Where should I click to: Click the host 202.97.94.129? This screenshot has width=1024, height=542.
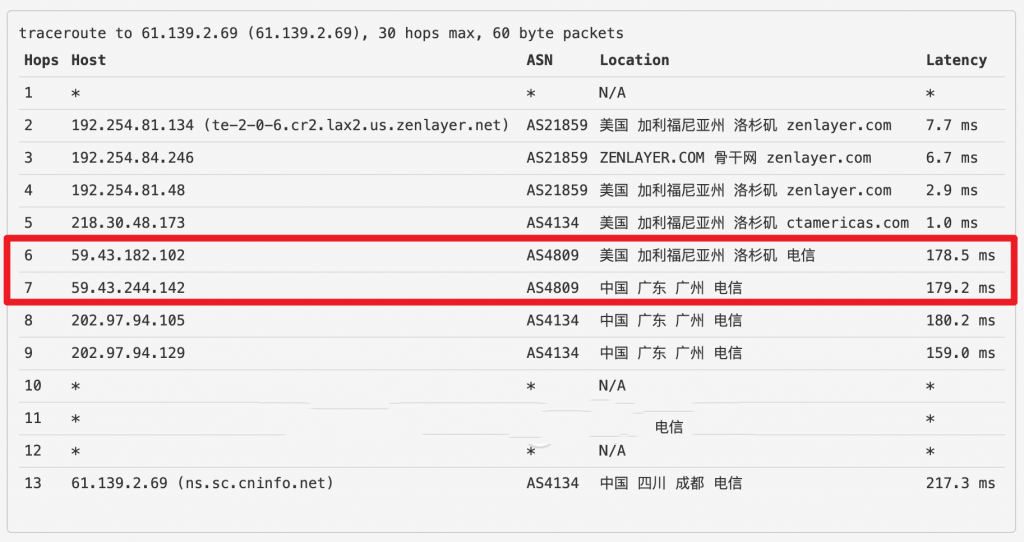coord(128,353)
